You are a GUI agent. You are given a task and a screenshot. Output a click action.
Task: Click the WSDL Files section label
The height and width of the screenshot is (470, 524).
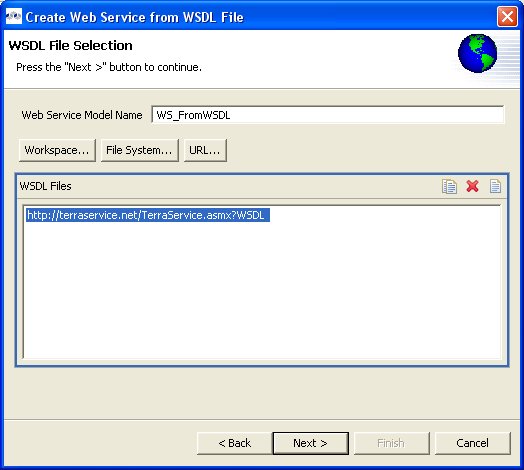(46, 186)
